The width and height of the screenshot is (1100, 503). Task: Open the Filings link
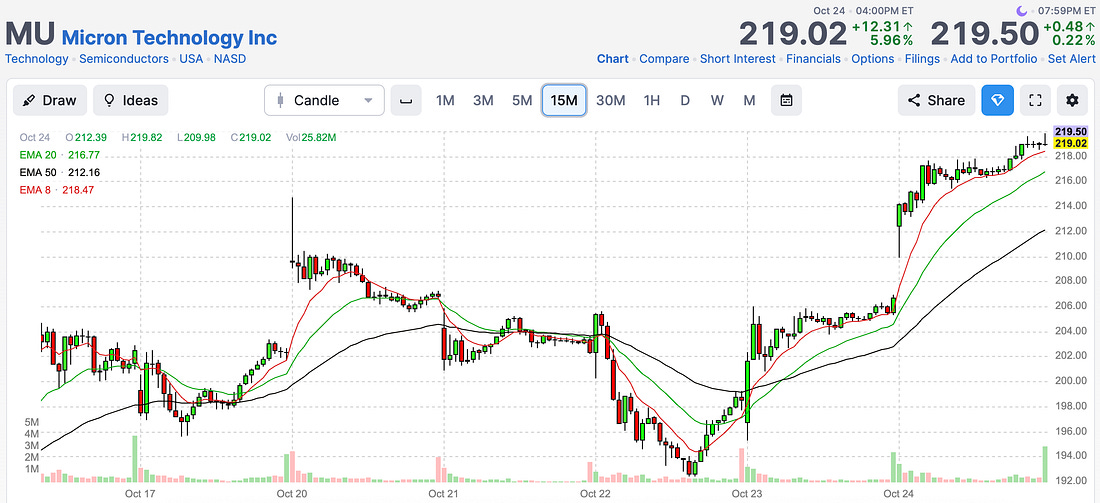coord(923,59)
